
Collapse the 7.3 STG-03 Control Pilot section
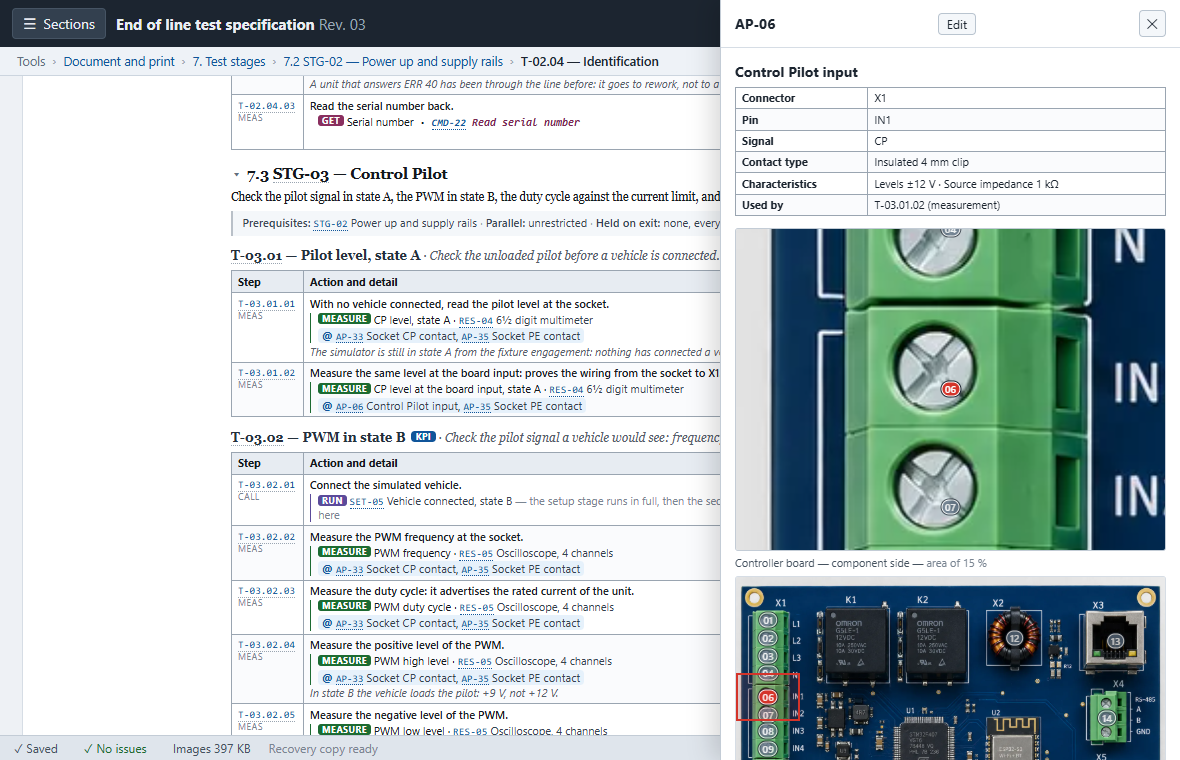coord(236,175)
